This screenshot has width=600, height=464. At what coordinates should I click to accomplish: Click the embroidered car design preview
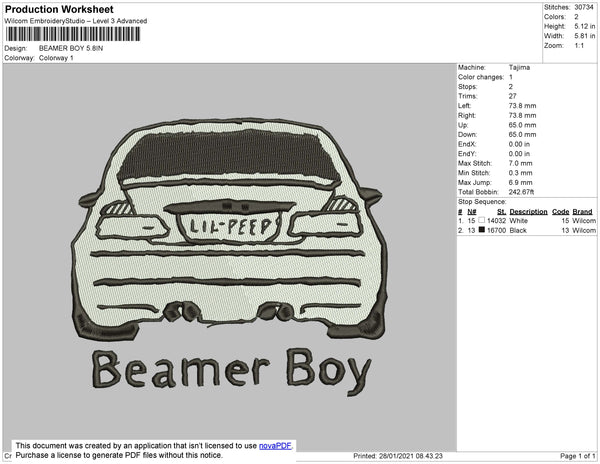230,230
